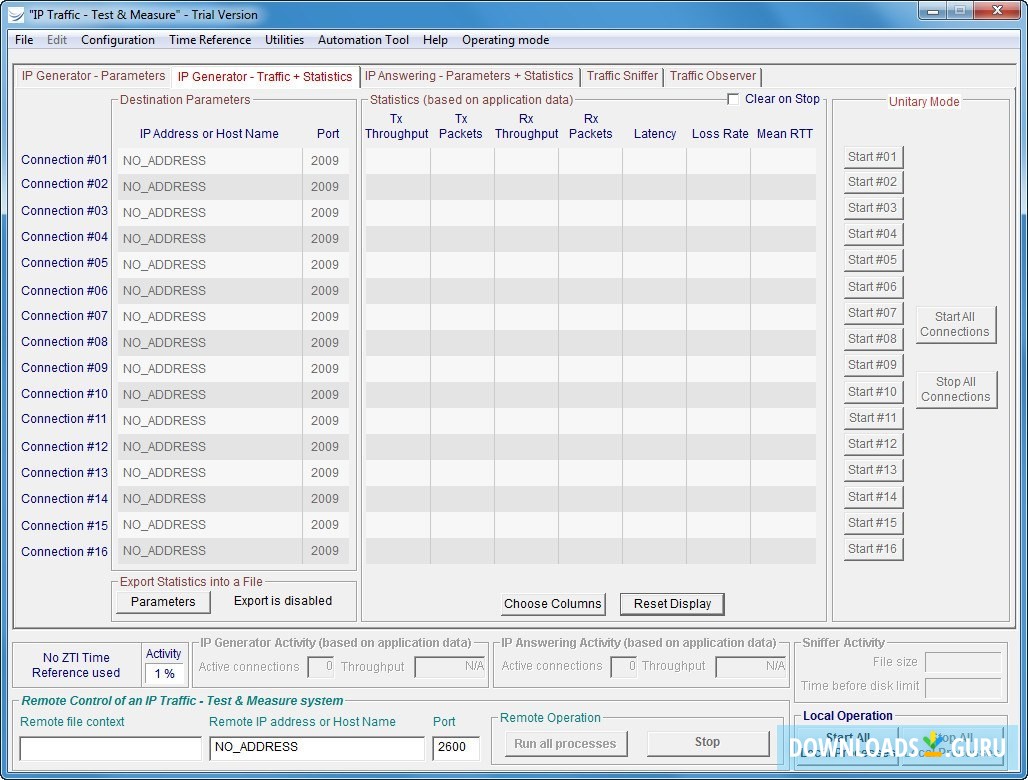Image resolution: width=1028 pixels, height=780 pixels.
Task: Open the Utilities menu
Action: coord(284,40)
